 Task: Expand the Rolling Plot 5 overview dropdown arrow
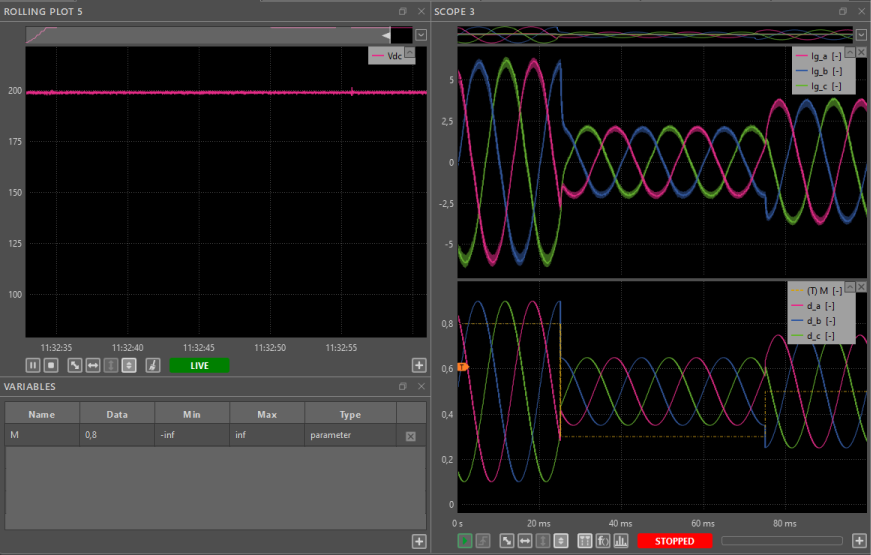[x=421, y=34]
